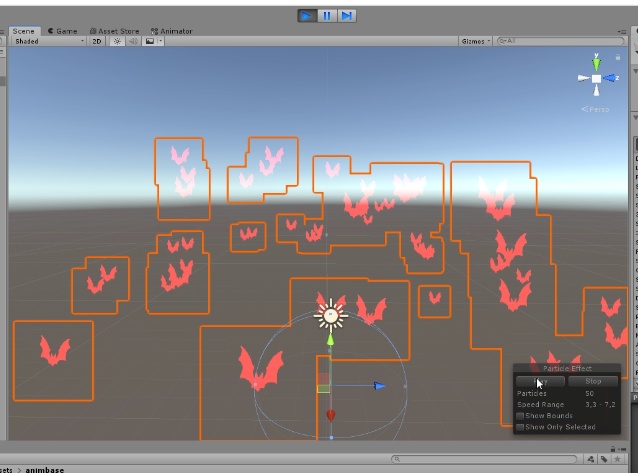Enable Show Only Selected checkbox
Screen dimensions: 638x473
(x=520, y=427)
